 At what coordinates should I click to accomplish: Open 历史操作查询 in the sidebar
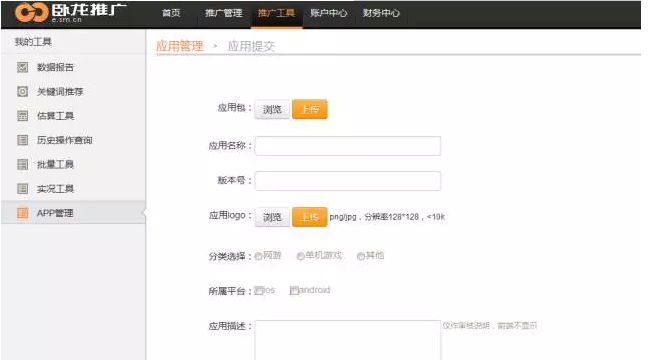tap(64, 140)
